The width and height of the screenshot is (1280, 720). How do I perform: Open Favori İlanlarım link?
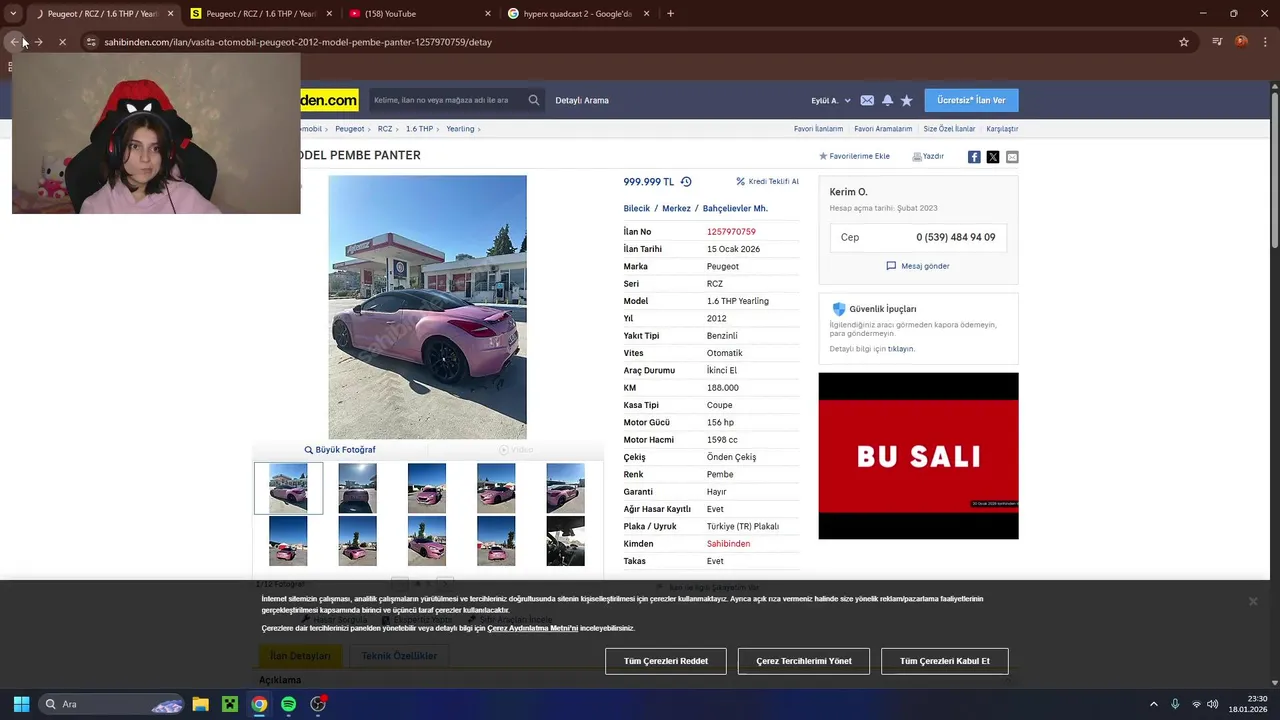point(818,129)
